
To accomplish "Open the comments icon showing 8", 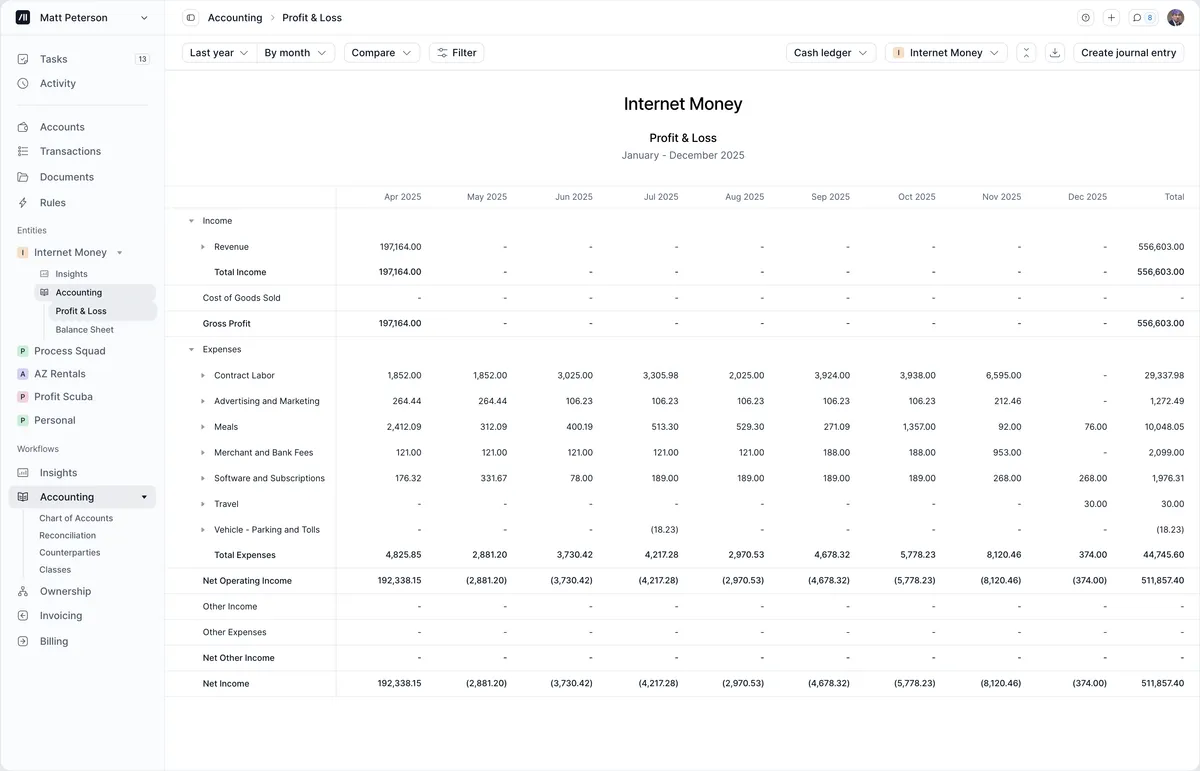I will pyautogui.click(x=1143, y=18).
